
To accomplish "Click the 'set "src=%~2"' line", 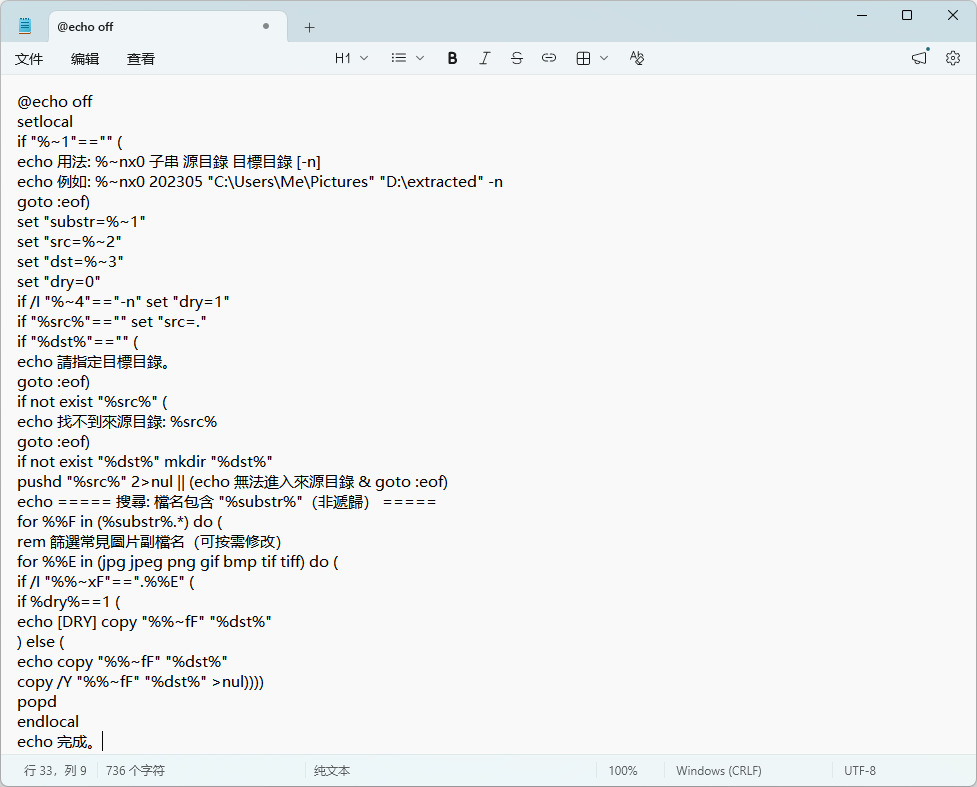I will [x=69, y=242].
